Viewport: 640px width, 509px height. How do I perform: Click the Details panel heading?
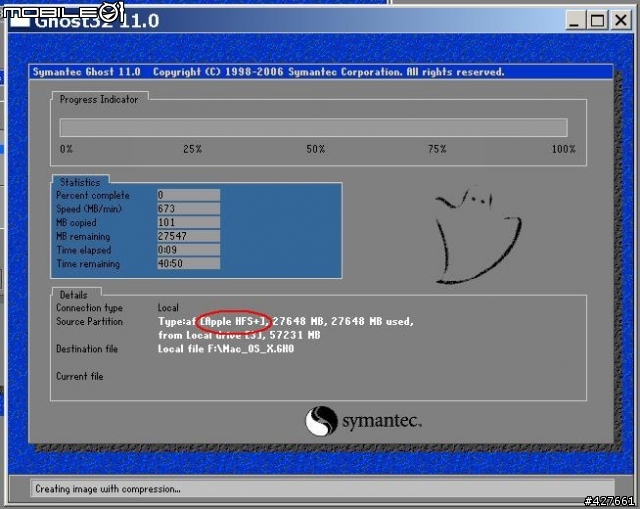73,295
